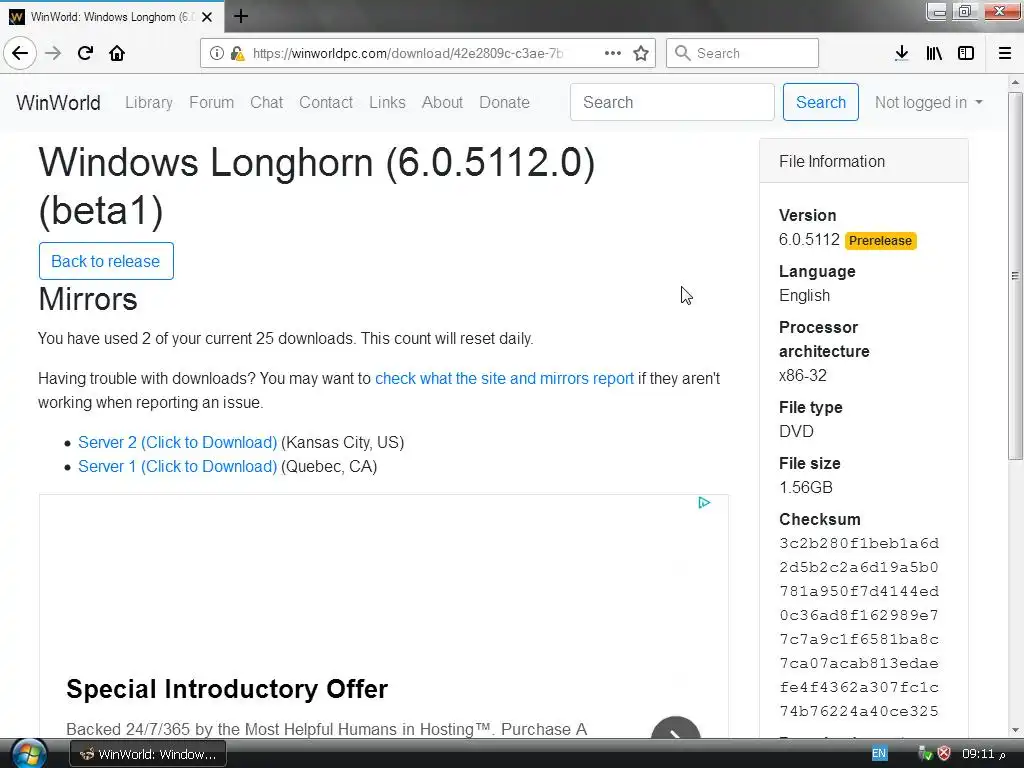Click the Back to release button
The height and width of the screenshot is (768, 1024).
tap(106, 261)
